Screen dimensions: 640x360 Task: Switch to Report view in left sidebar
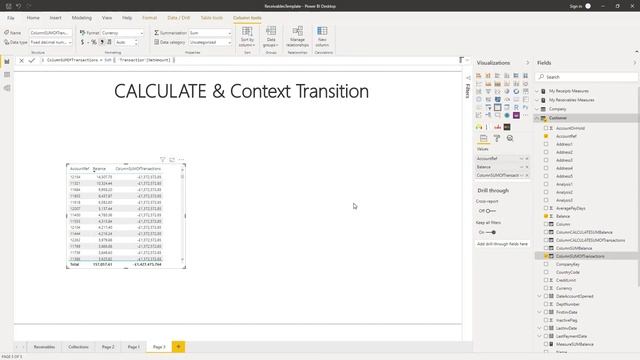[x=7, y=62]
